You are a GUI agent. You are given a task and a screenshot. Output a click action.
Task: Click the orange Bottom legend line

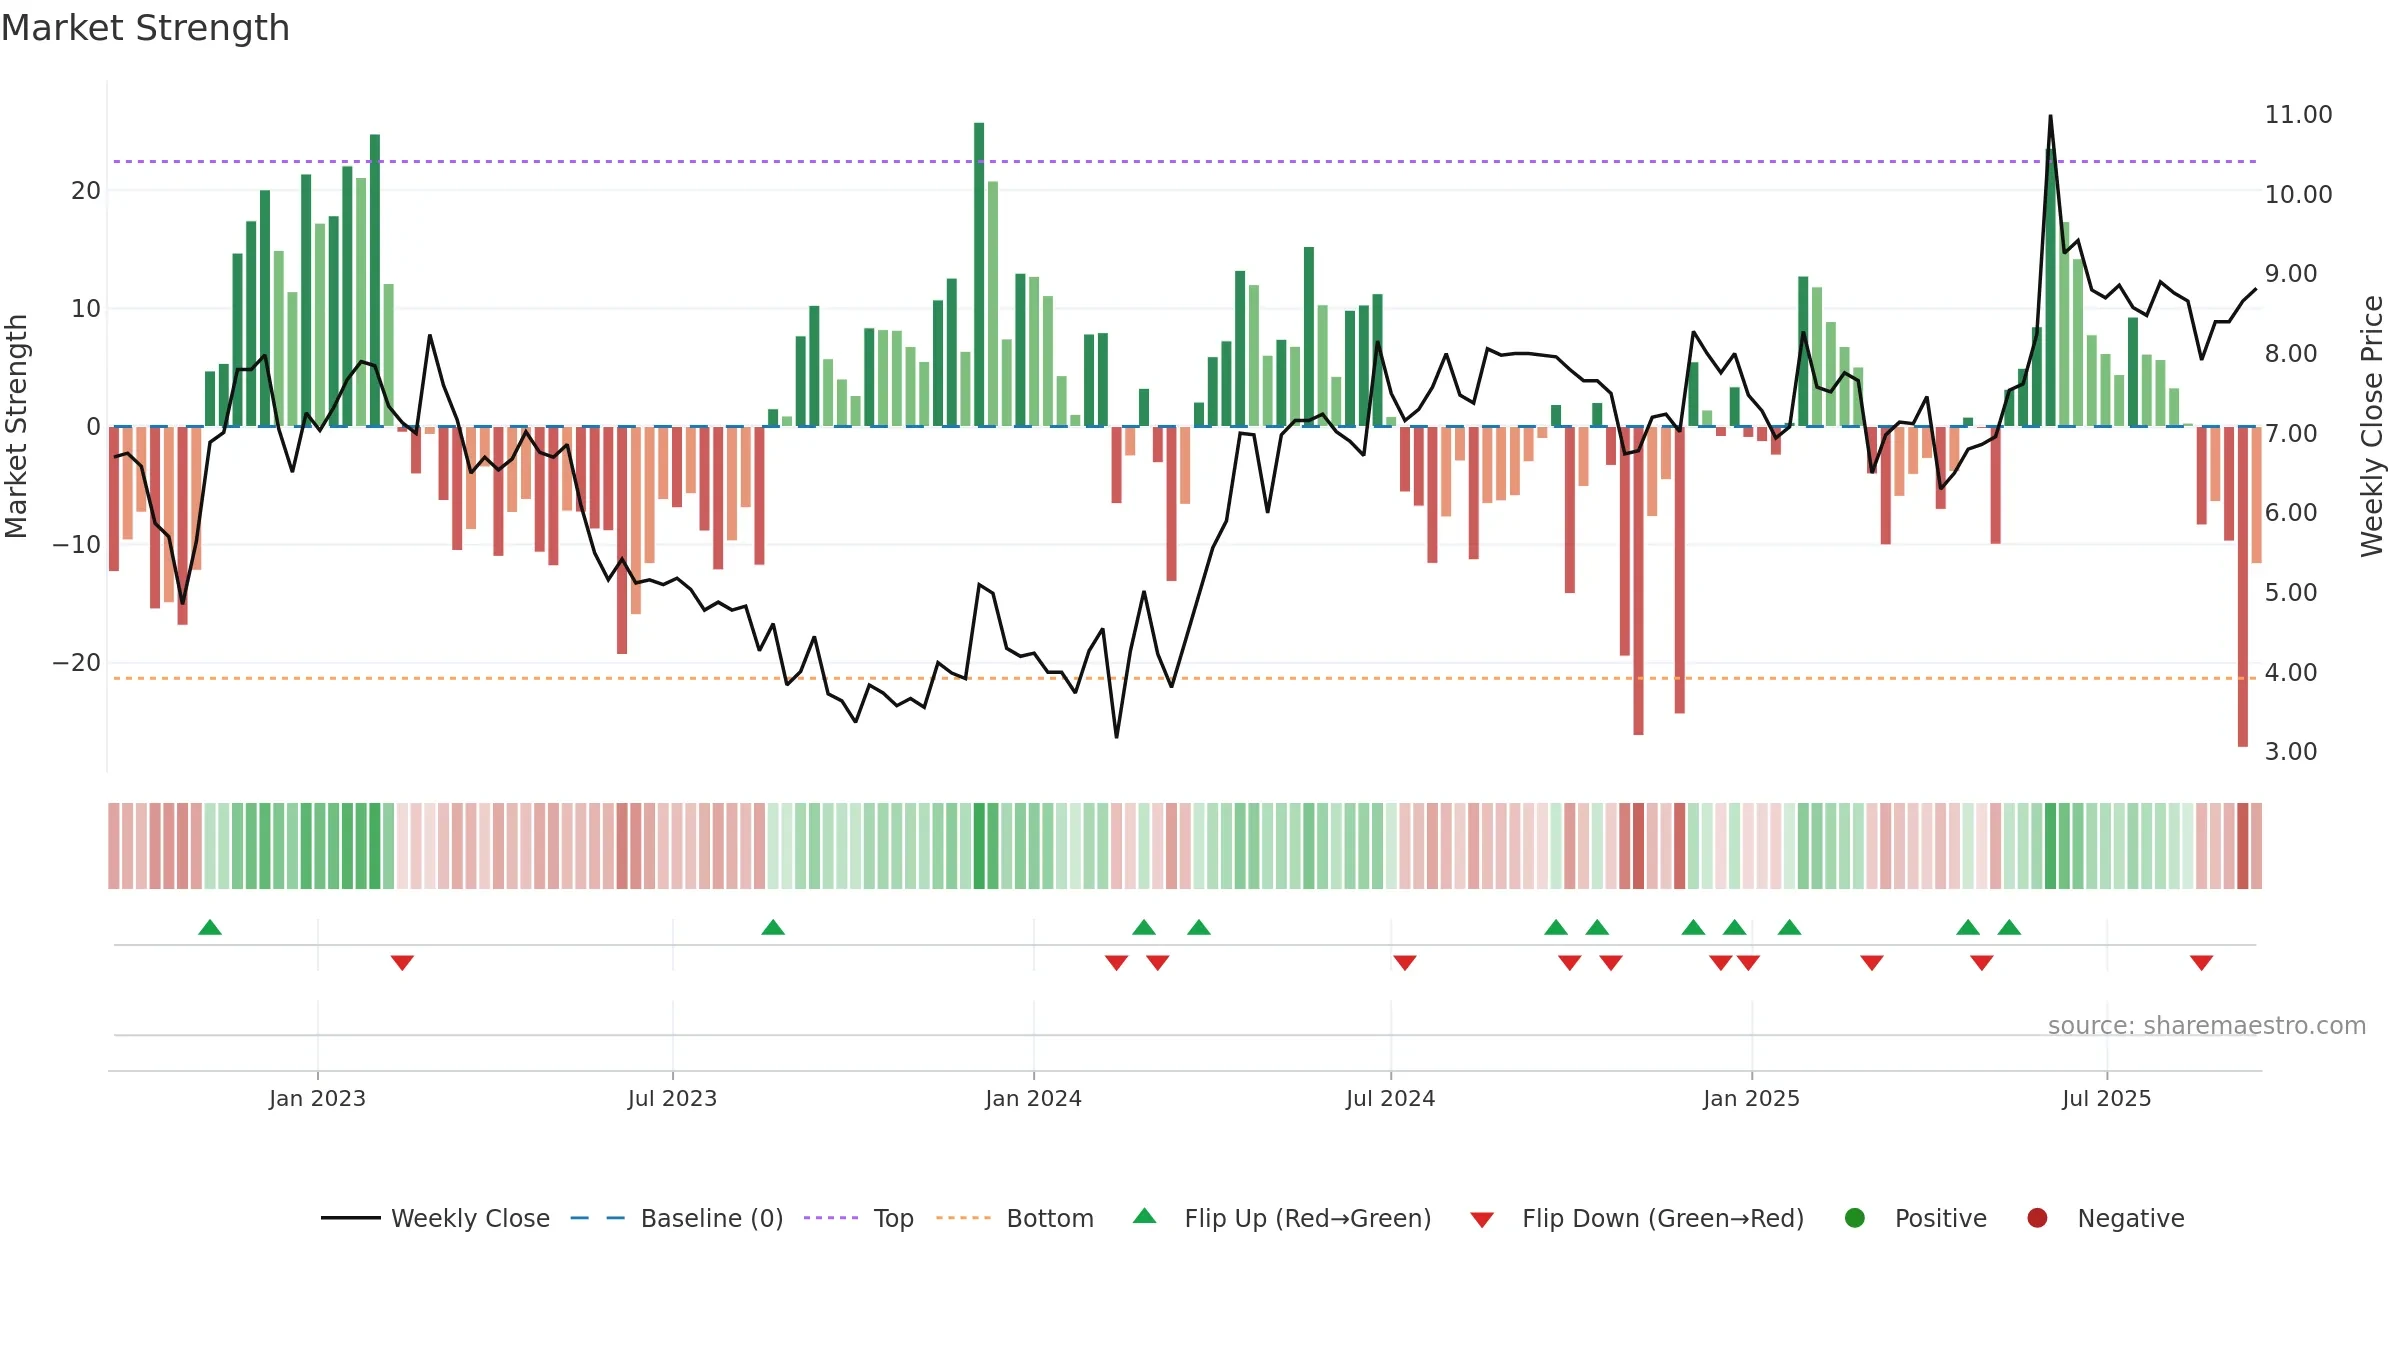(964, 1218)
